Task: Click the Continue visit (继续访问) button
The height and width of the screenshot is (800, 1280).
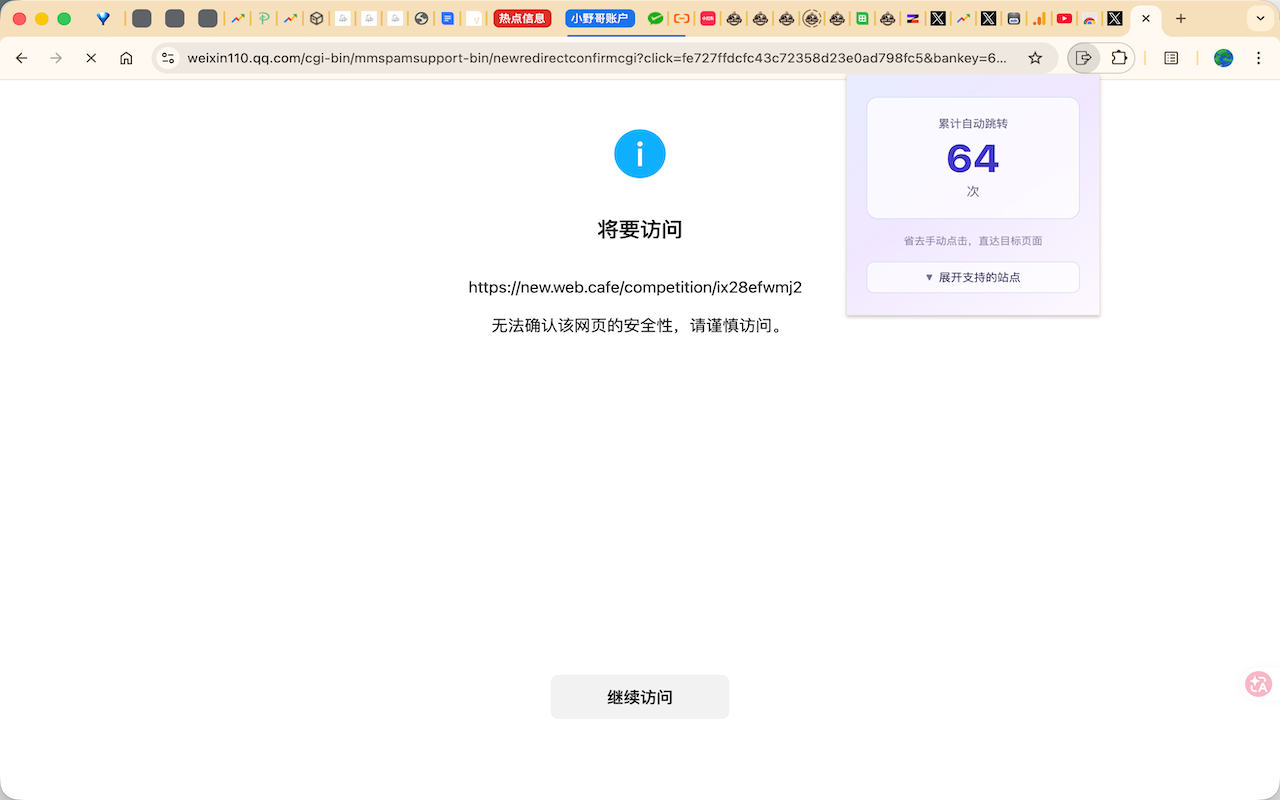Action: coord(639,697)
